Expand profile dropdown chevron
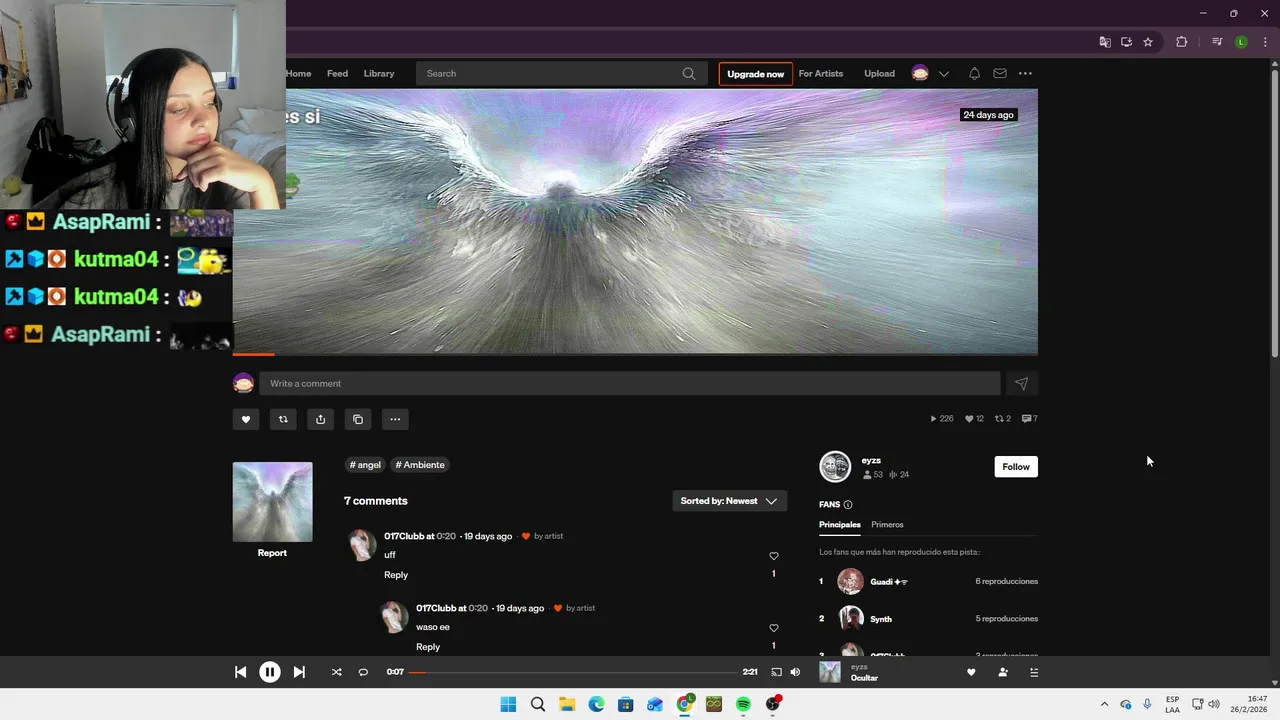The height and width of the screenshot is (720, 1280). click(943, 73)
